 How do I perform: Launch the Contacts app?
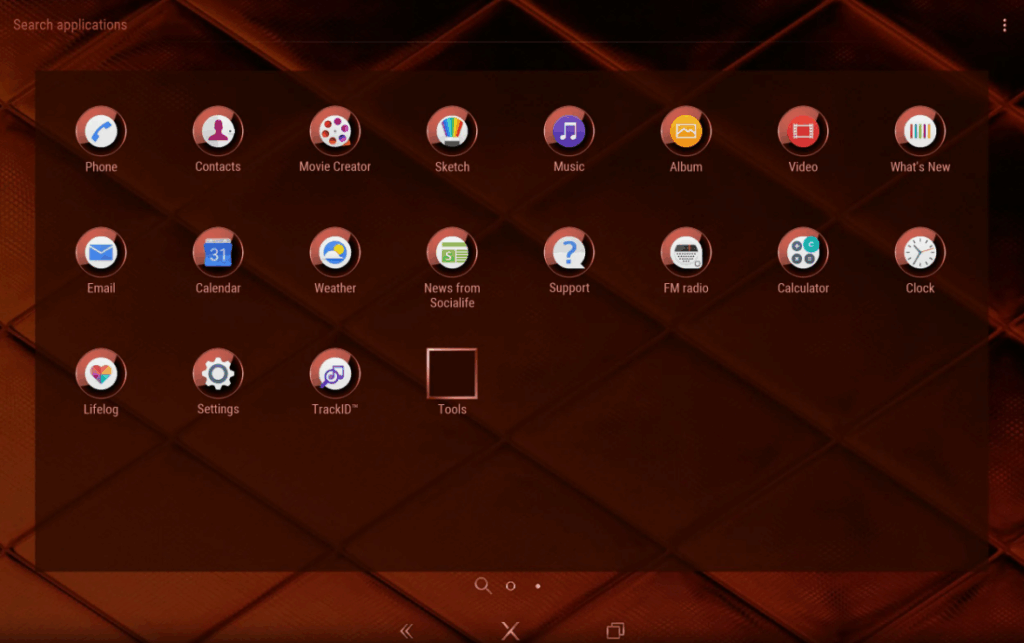pyautogui.click(x=218, y=132)
